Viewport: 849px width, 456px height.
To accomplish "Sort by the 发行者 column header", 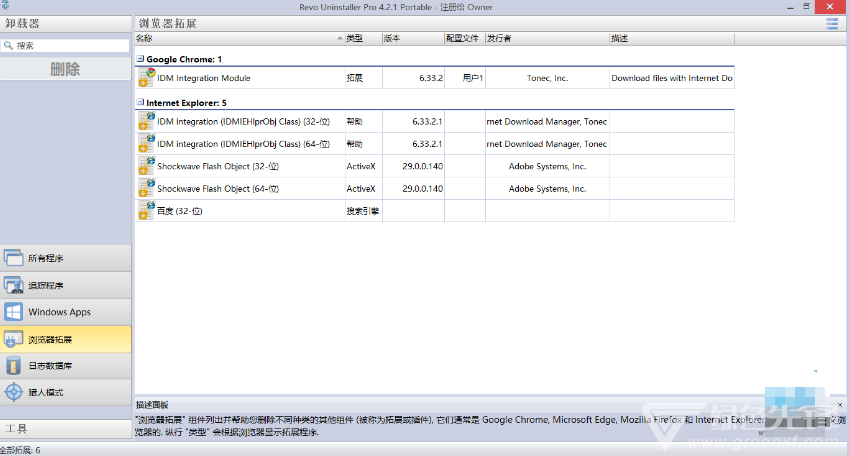I will (x=547, y=38).
